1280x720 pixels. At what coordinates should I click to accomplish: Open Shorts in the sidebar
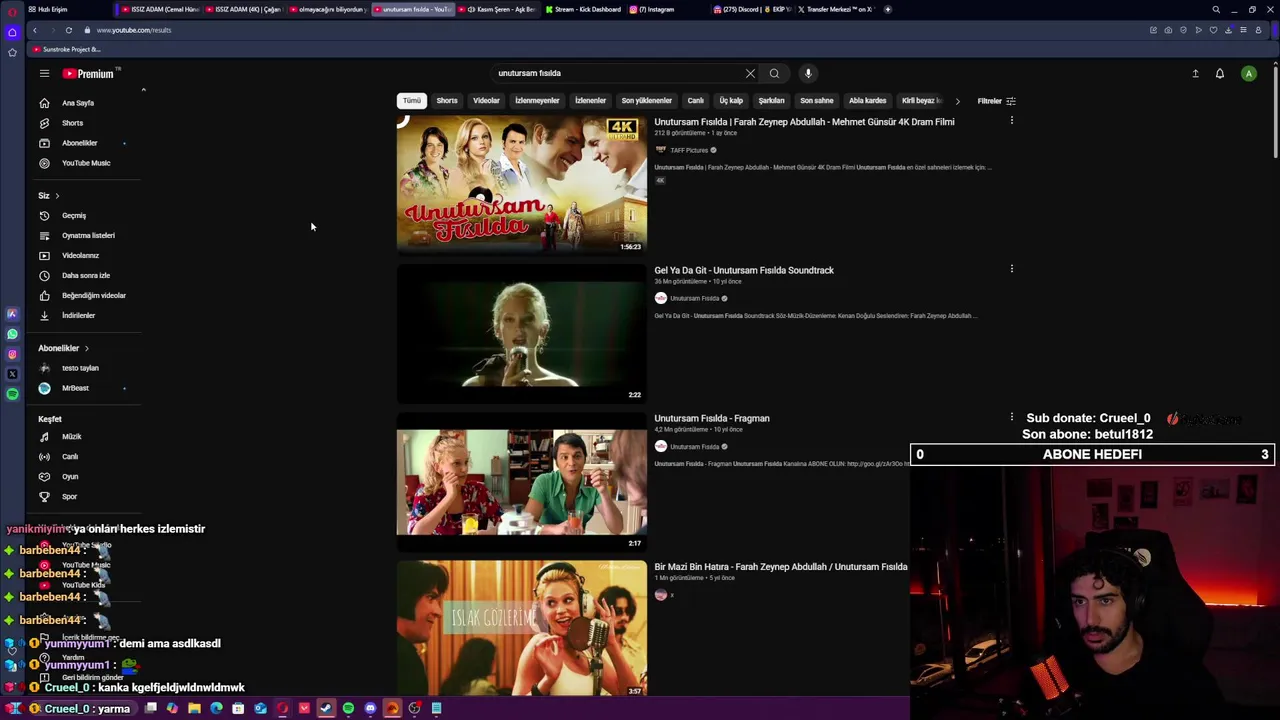click(x=72, y=123)
